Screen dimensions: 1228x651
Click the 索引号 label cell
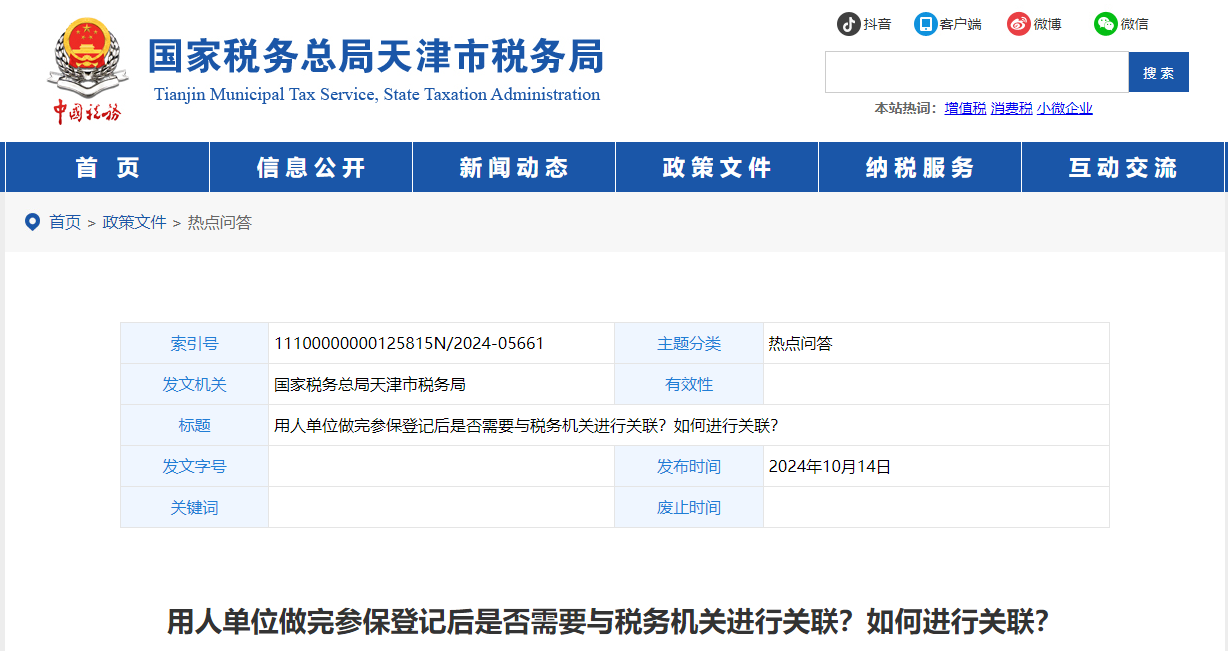coord(194,343)
